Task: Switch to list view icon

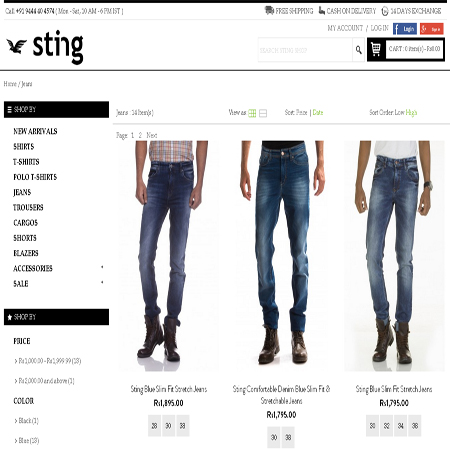Action: (x=263, y=113)
